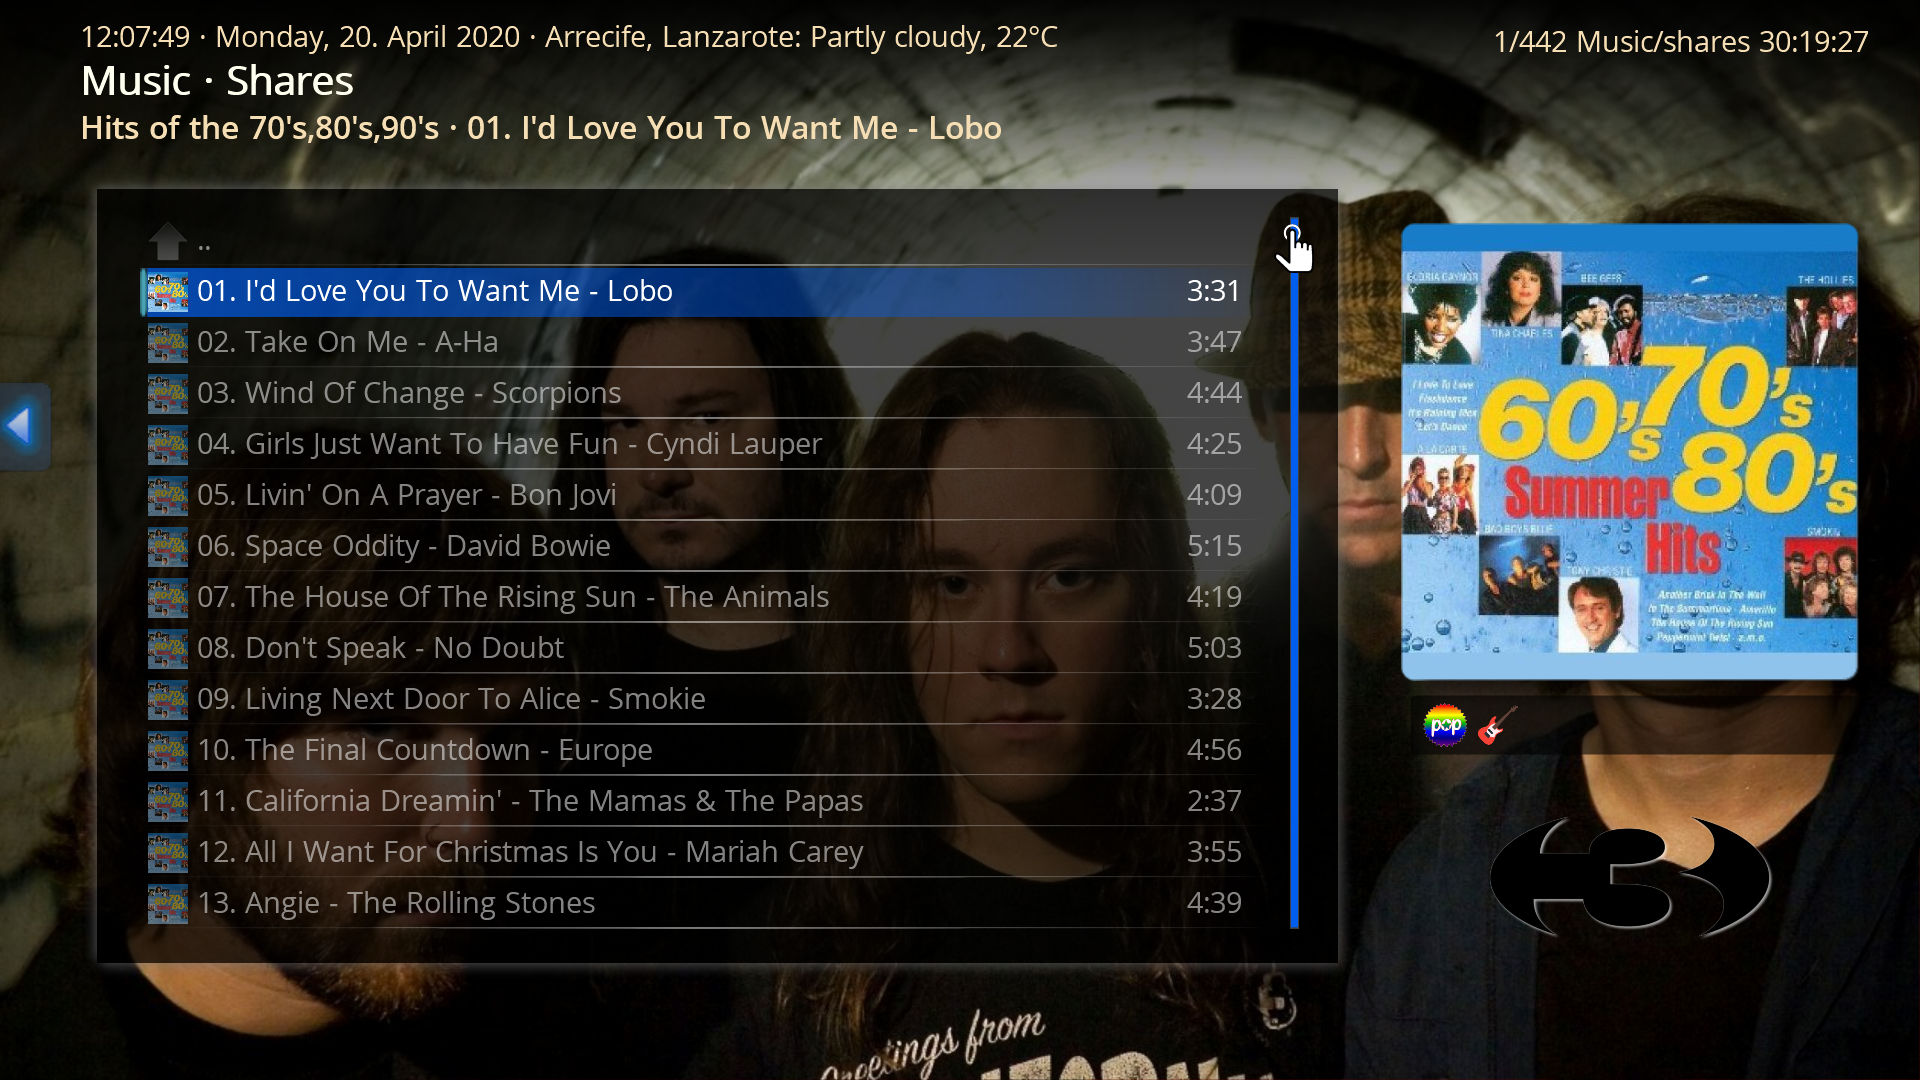The width and height of the screenshot is (1920, 1080).
Task: Click the 60's 70's 80's album cover
Action: 1629,452
